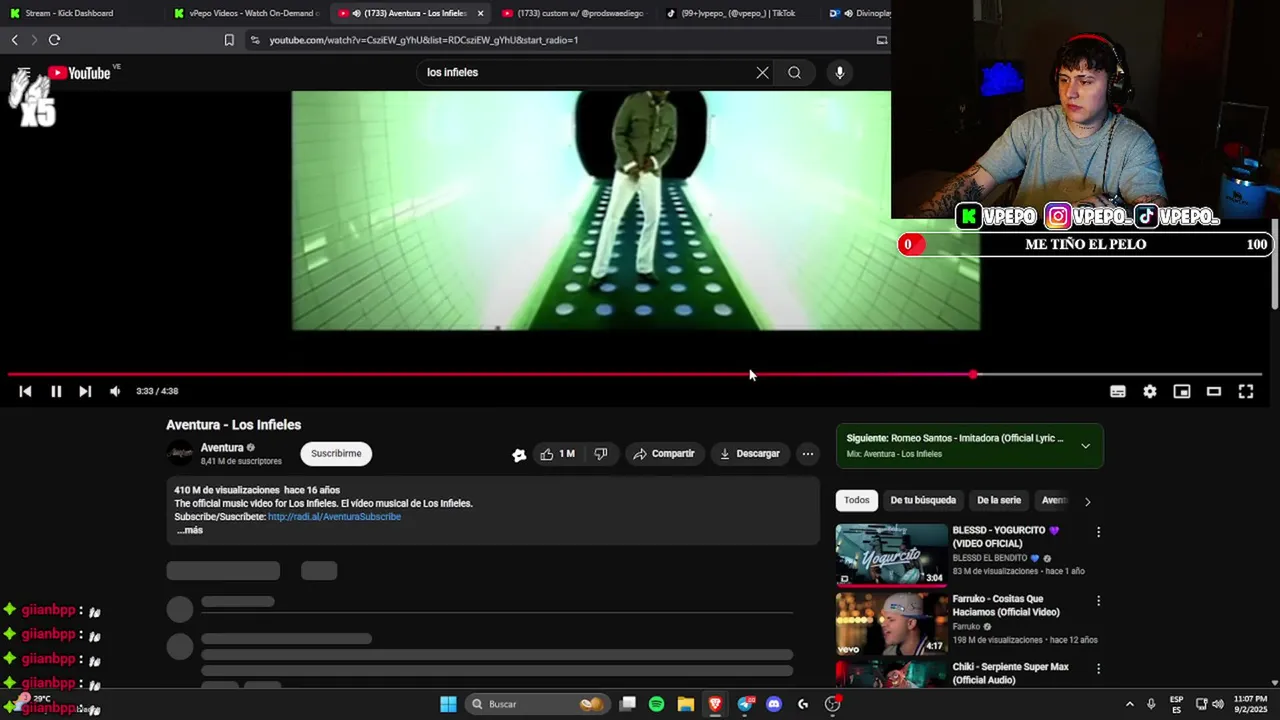Open the Compartir share dialog
Viewport: 1280px width, 720px height.
point(664,454)
